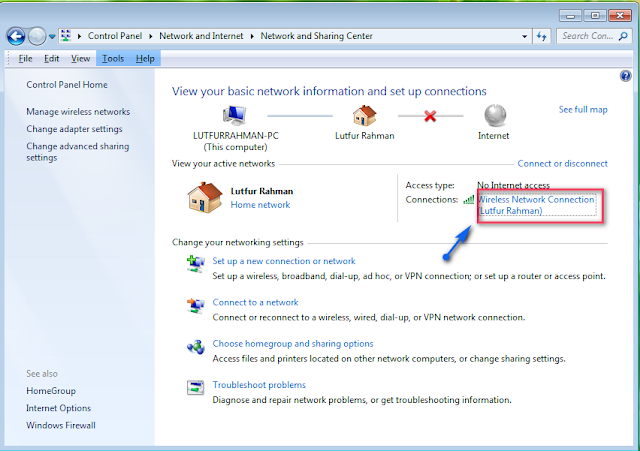
Task: Click the large house active network icon
Action: tap(205, 198)
